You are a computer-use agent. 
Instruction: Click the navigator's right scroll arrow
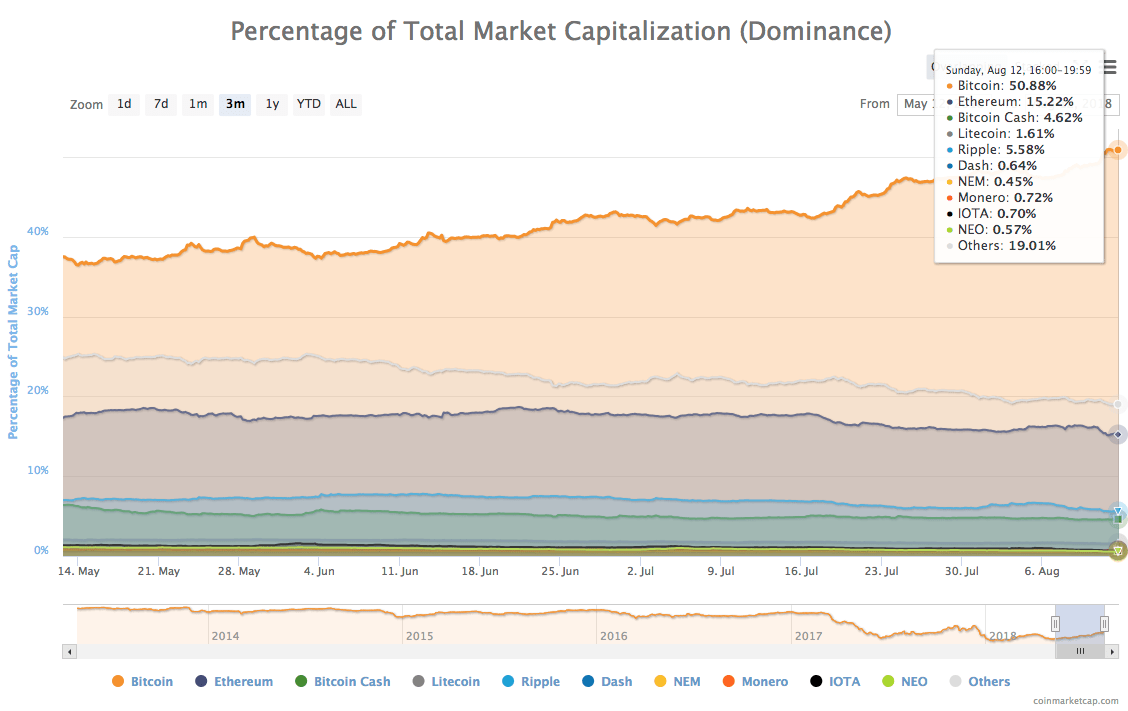[1113, 650]
